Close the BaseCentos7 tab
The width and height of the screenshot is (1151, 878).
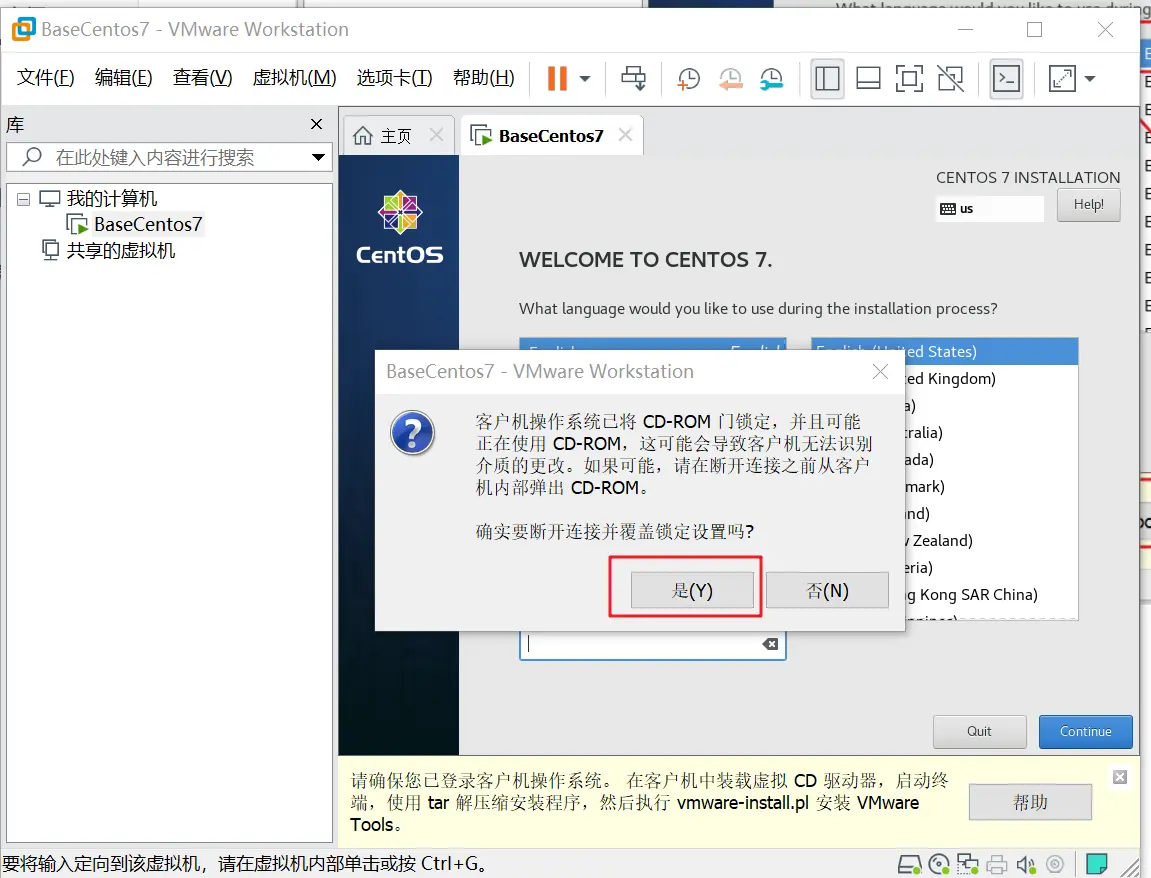coord(625,135)
